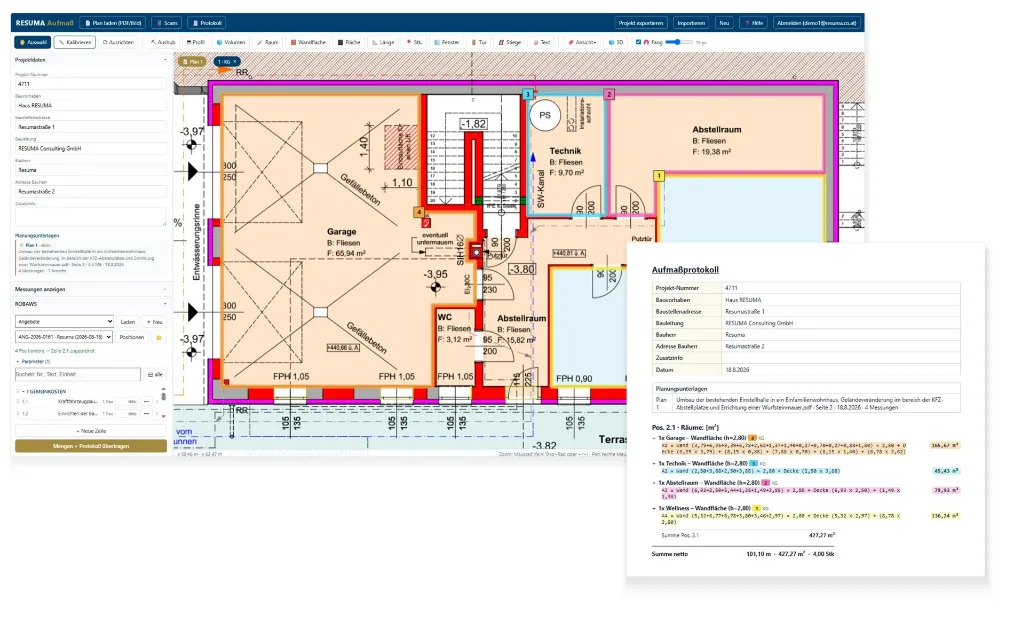Select the Fläche area tool
Image resolution: width=1014 pixels, height=630 pixels.
point(349,42)
